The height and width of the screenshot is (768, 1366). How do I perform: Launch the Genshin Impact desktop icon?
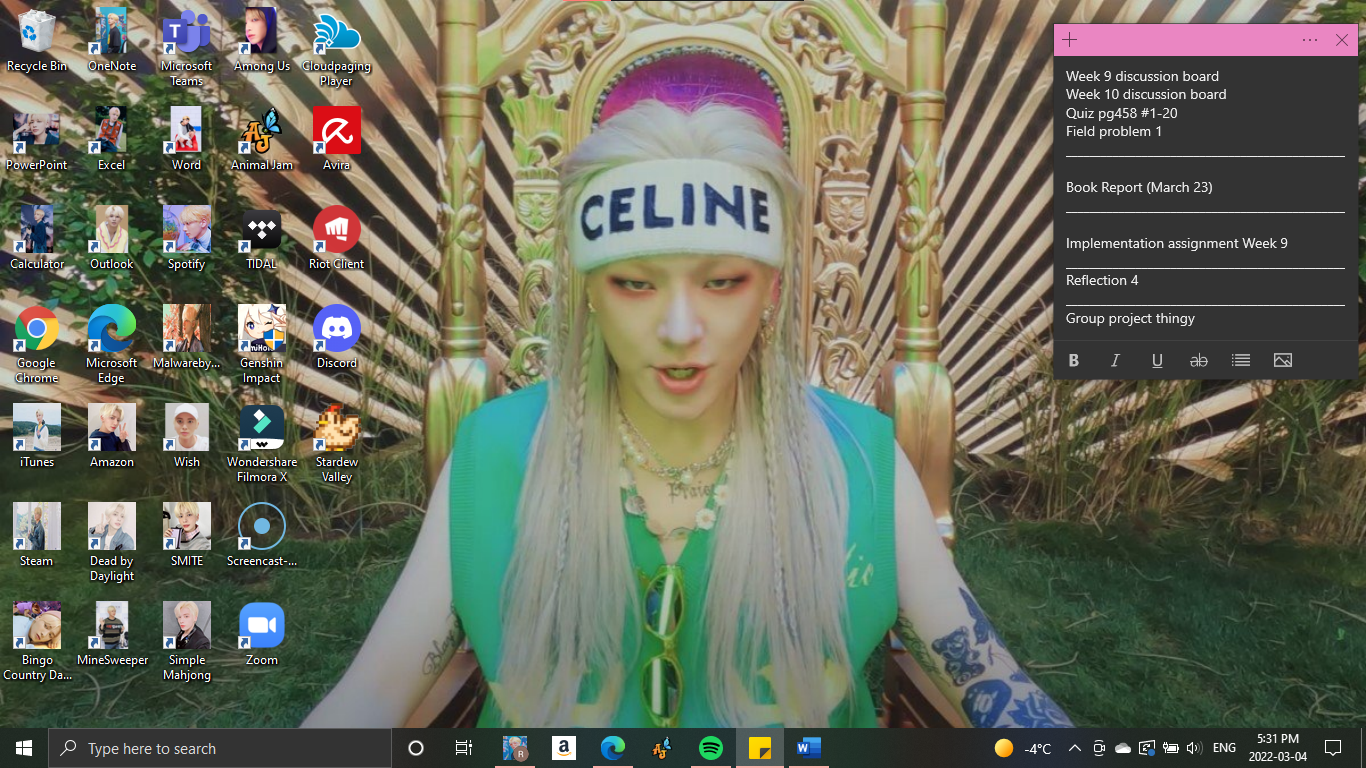point(262,345)
